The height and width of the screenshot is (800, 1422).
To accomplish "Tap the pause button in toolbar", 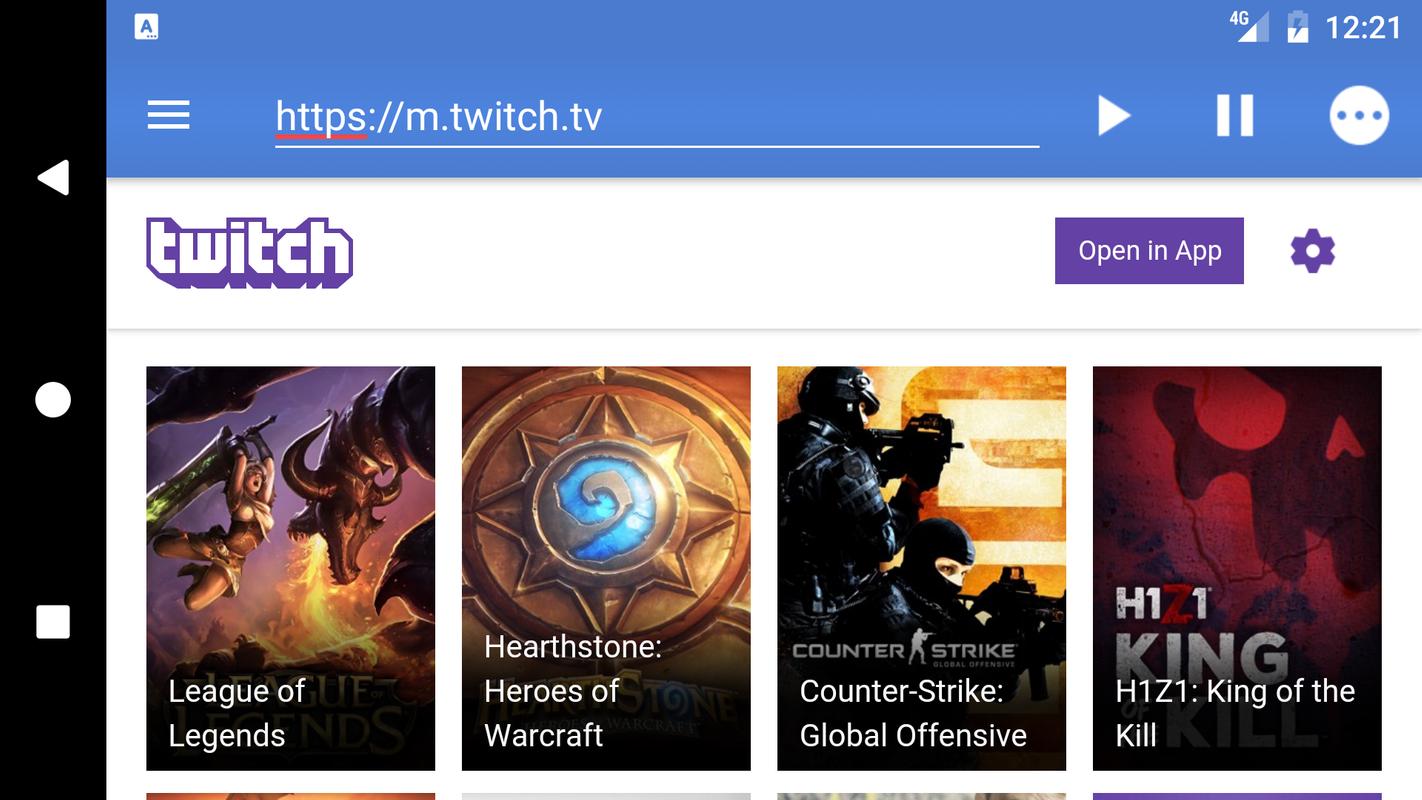I will [1235, 116].
